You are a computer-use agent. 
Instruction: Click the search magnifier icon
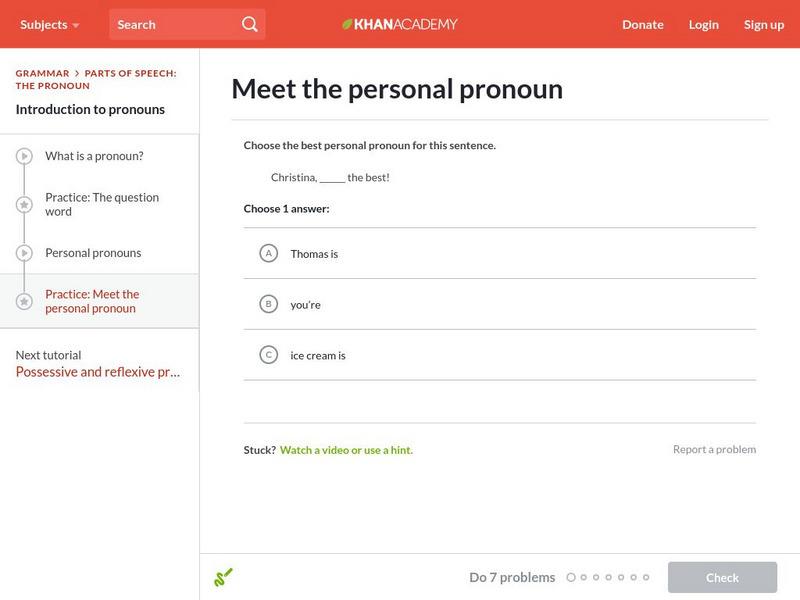(x=249, y=23)
